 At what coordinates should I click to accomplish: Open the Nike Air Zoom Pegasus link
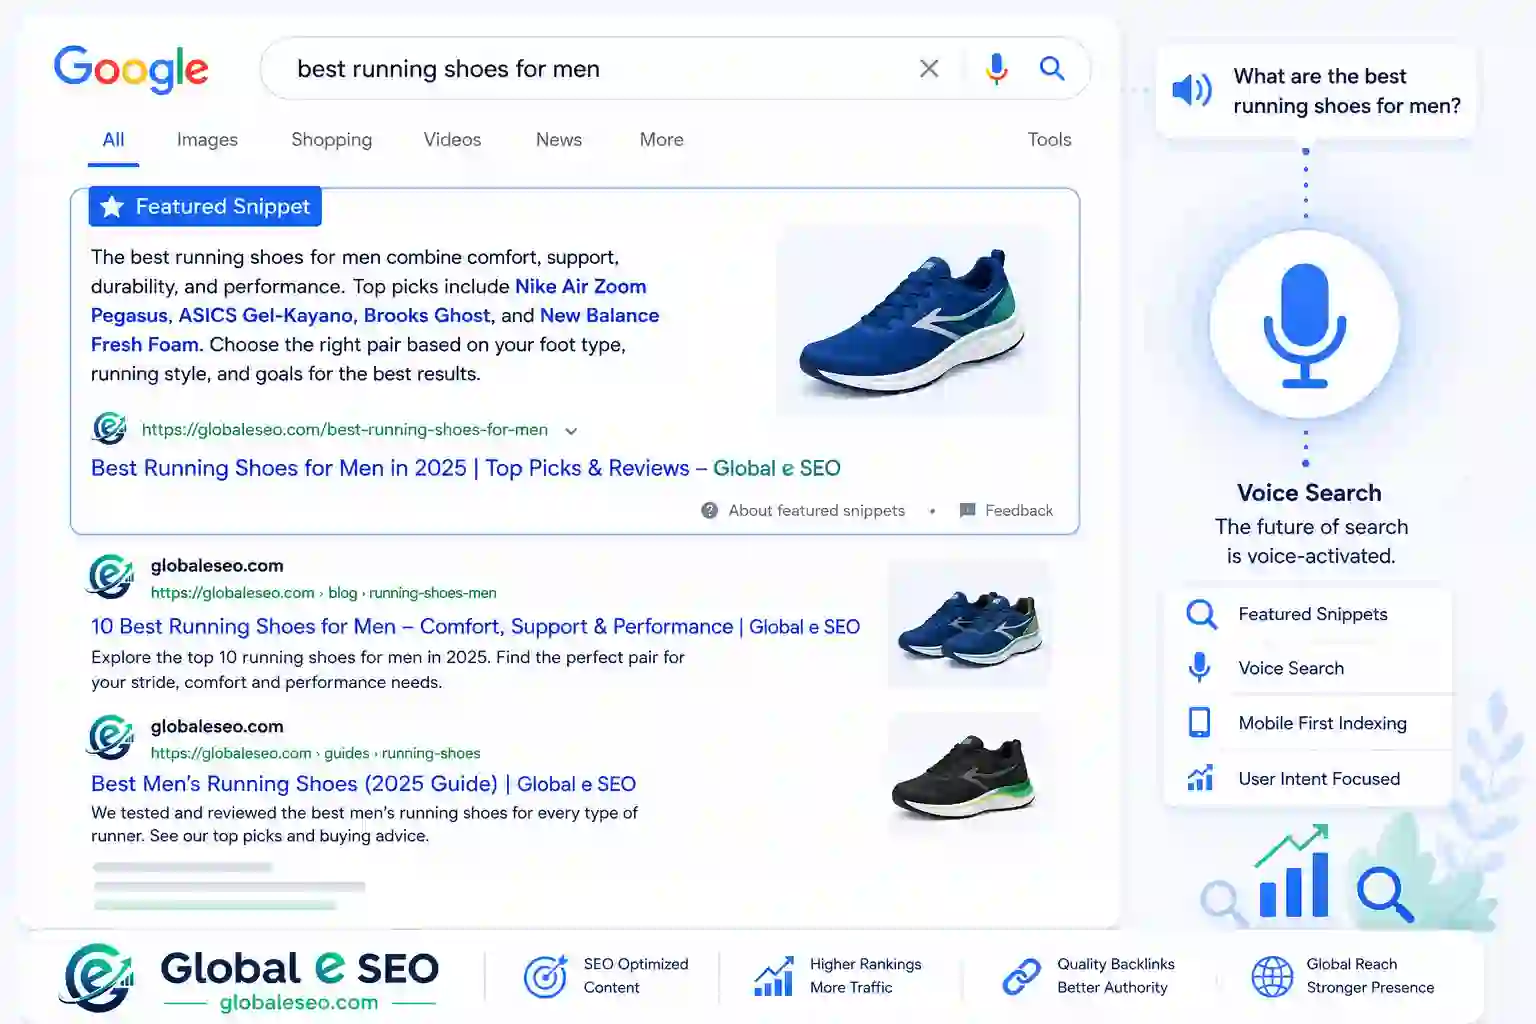click(x=580, y=286)
